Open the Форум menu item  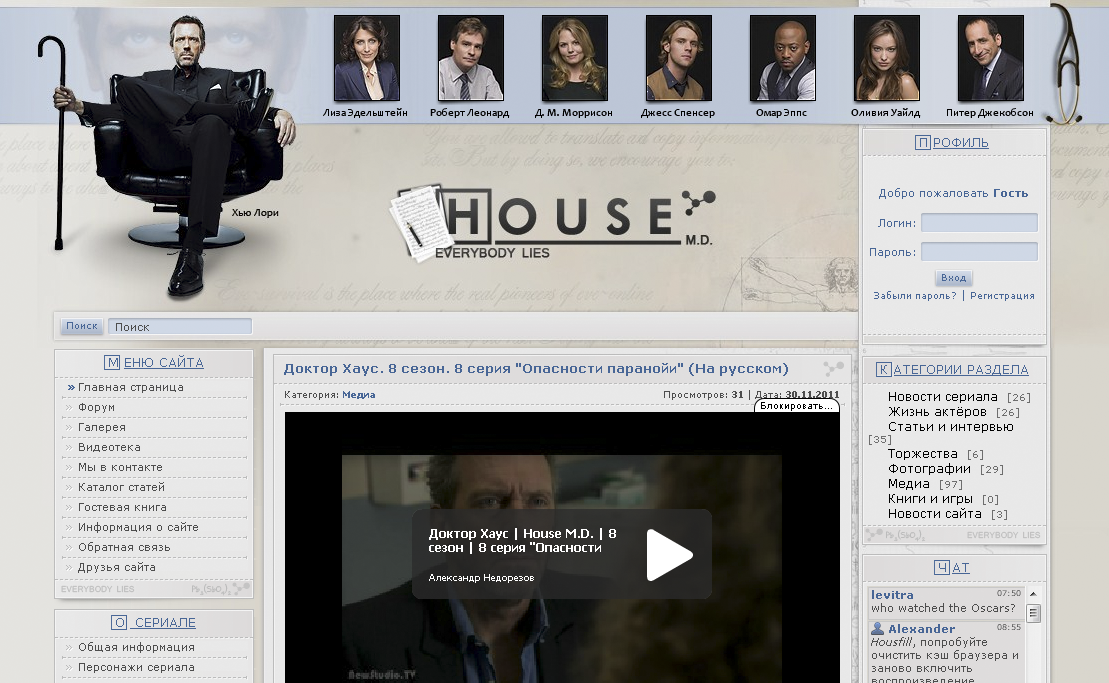(x=96, y=407)
